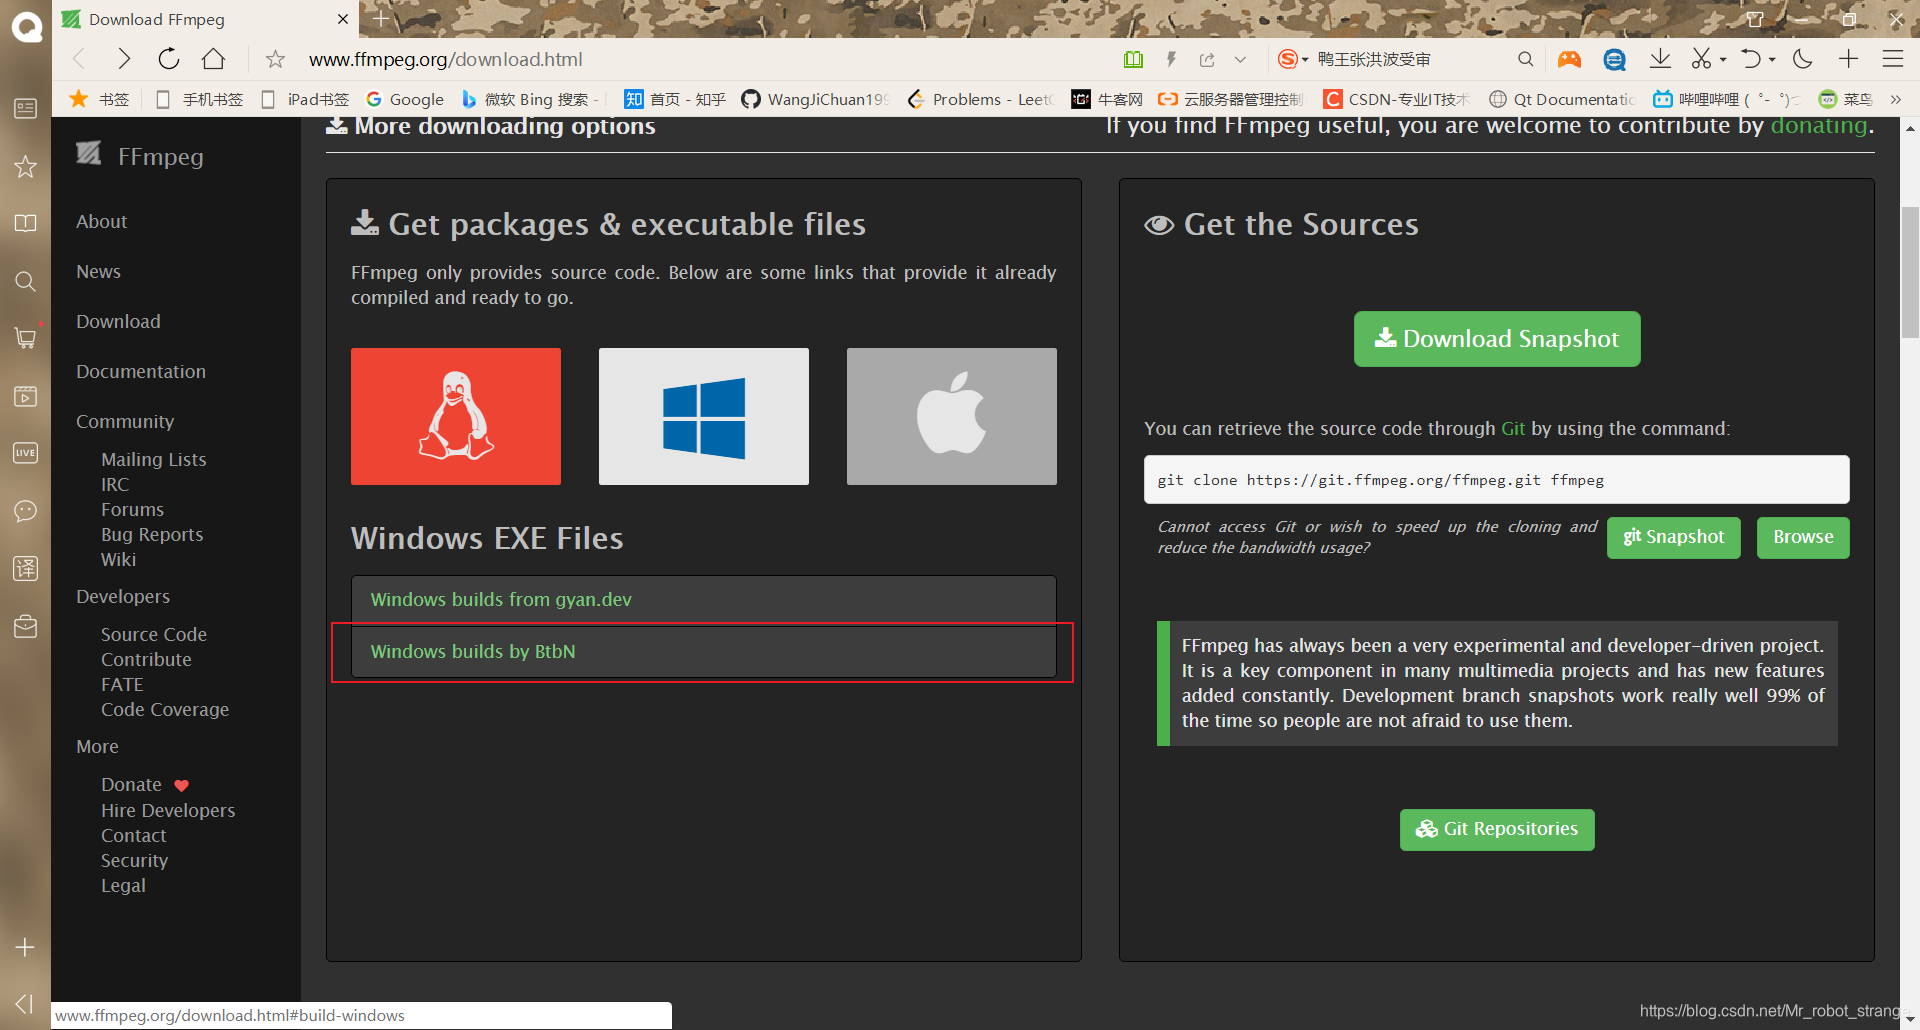Open the Source Code link
1920x1030 pixels.
coord(154,634)
